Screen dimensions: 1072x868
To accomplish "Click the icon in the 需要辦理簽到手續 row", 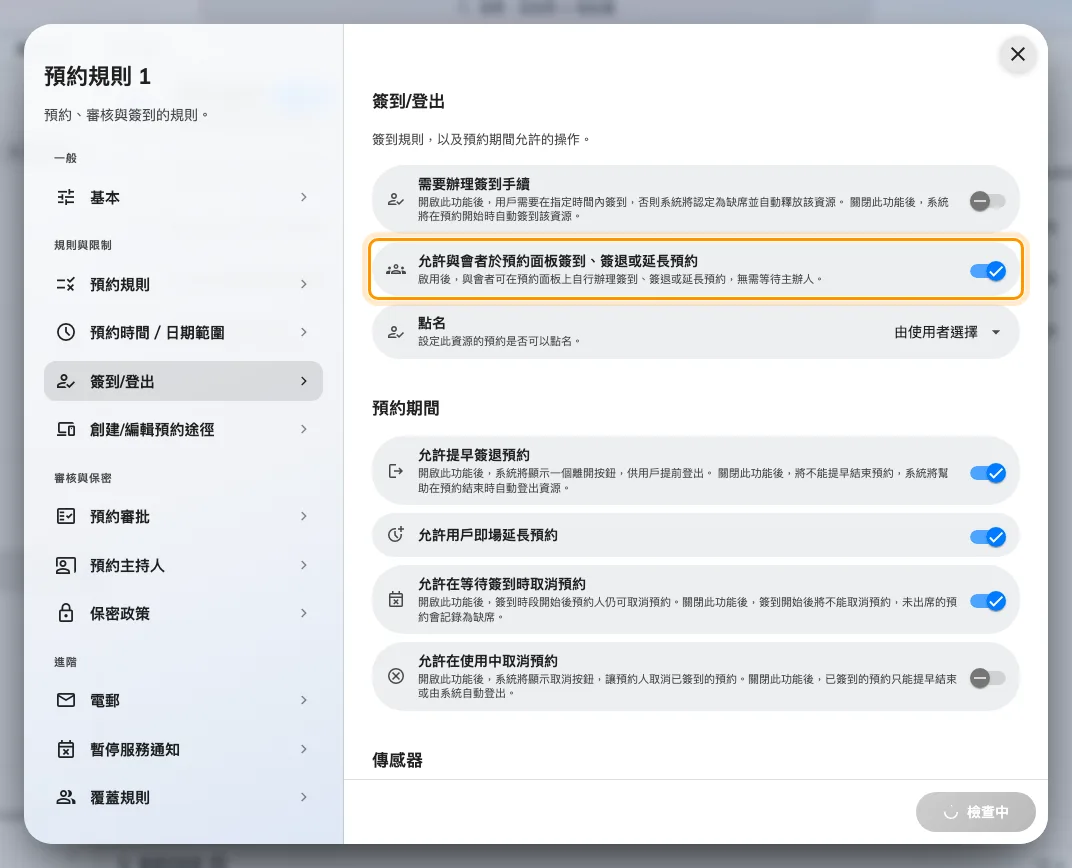I will [x=396, y=200].
